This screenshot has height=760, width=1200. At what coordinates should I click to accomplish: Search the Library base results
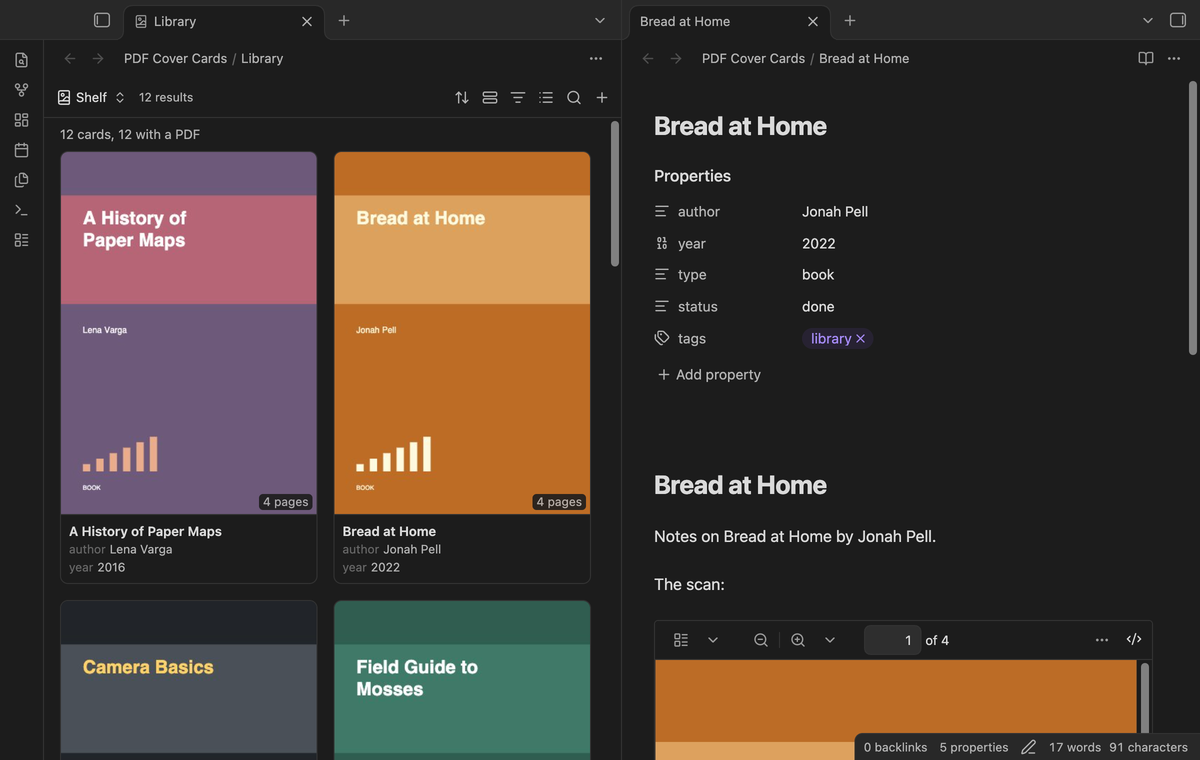tap(574, 97)
